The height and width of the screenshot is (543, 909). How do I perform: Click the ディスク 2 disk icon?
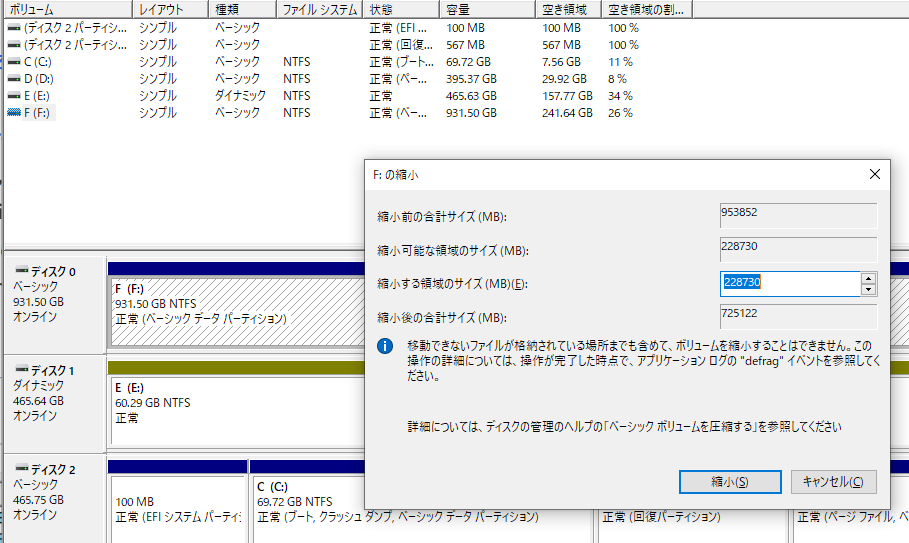pyautogui.click(x=22, y=468)
